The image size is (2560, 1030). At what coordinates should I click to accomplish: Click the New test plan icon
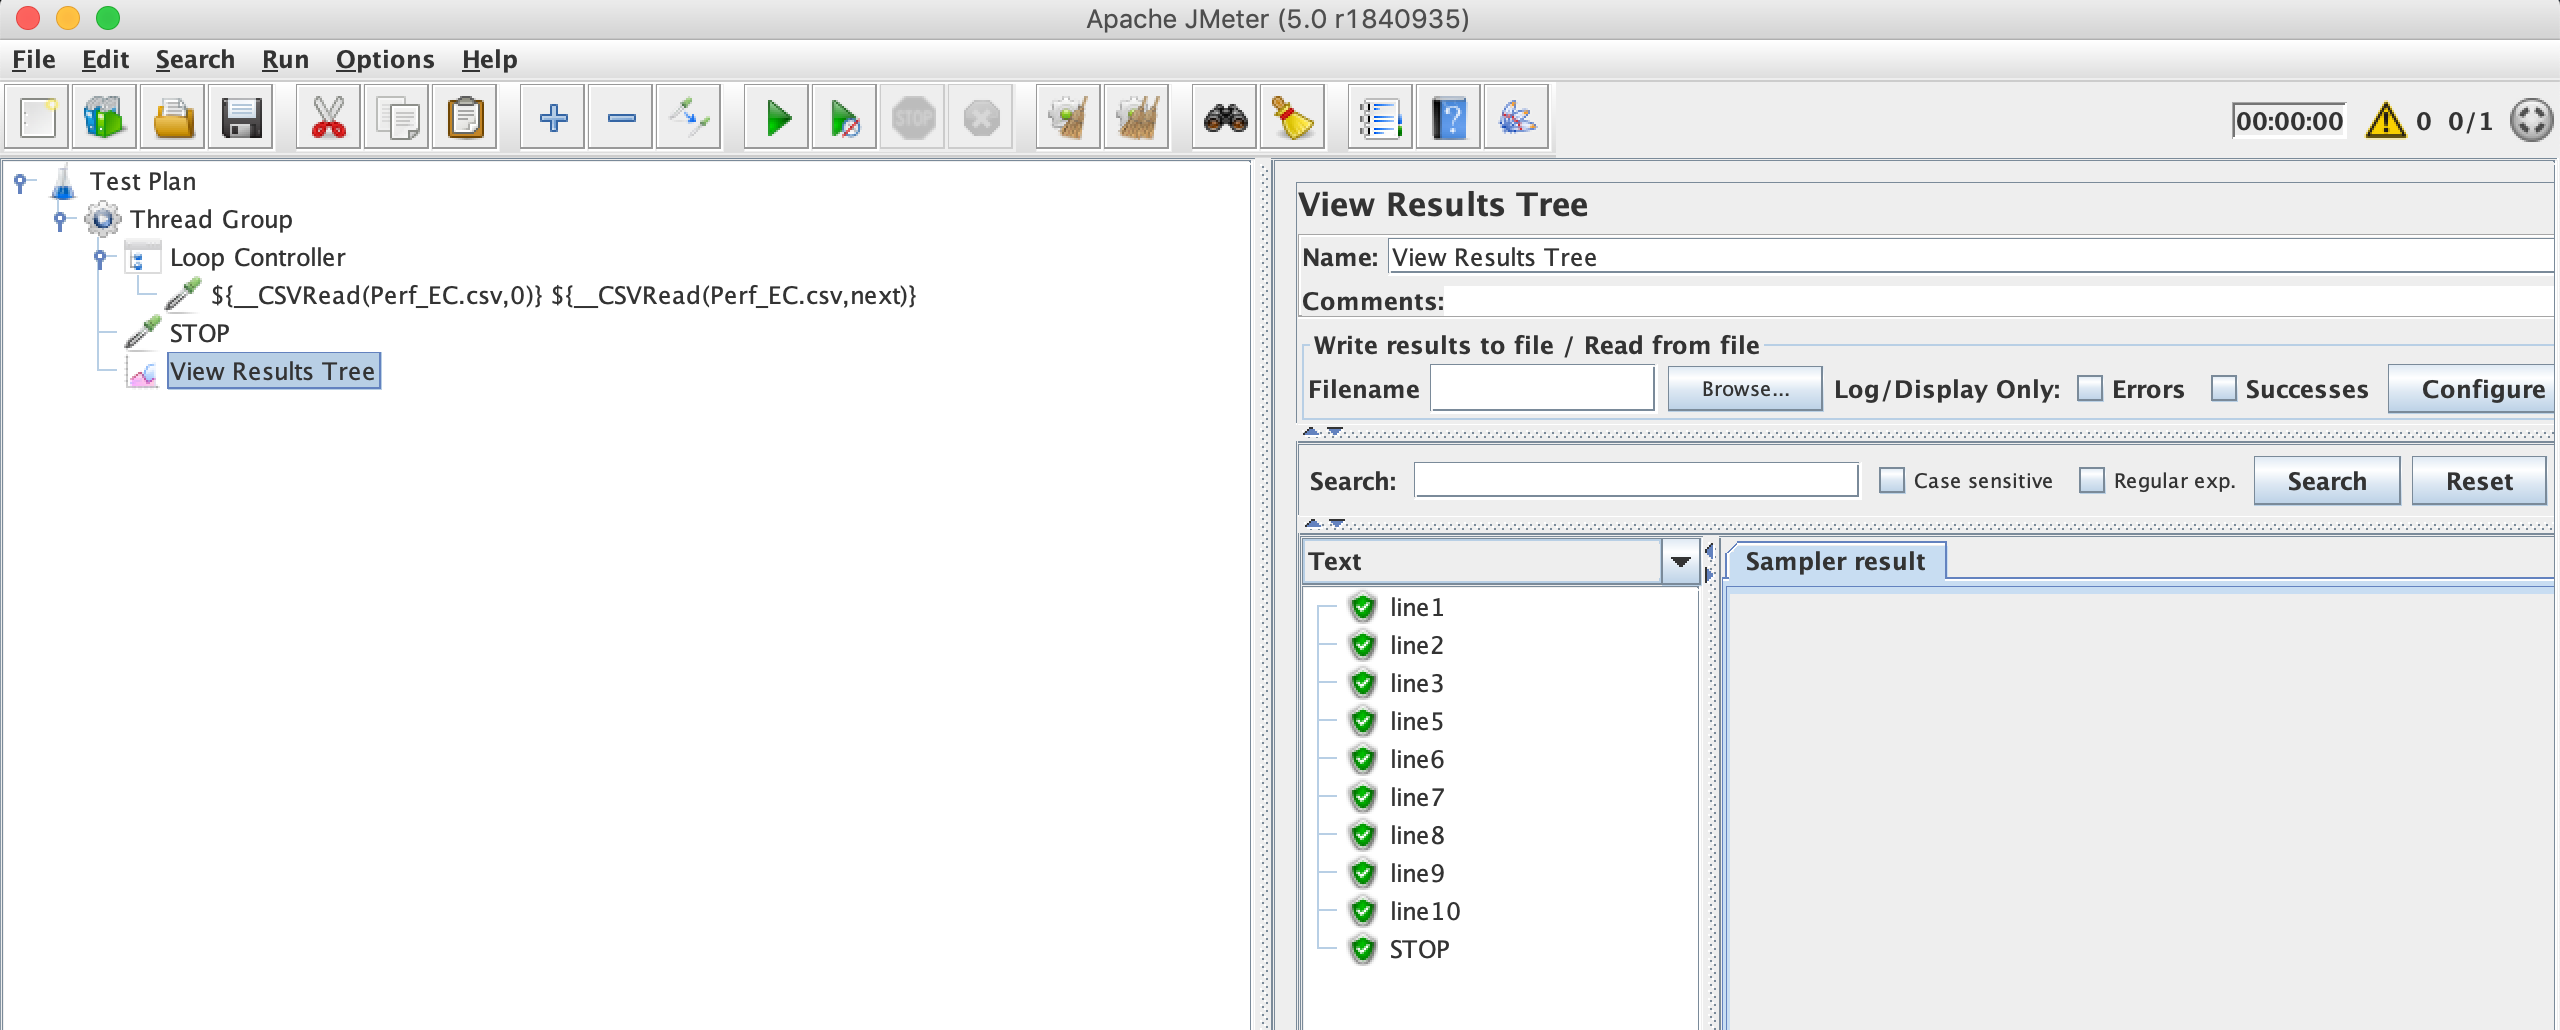(x=38, y=119)
